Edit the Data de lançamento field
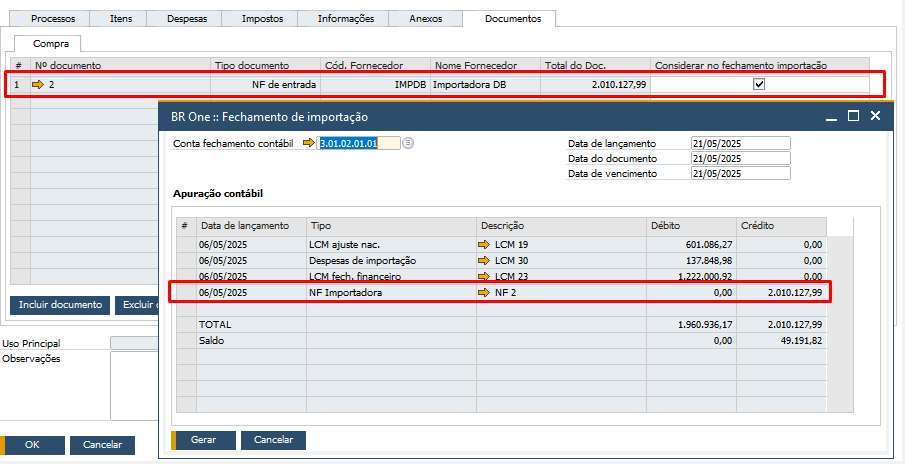 tap(741, 144)
